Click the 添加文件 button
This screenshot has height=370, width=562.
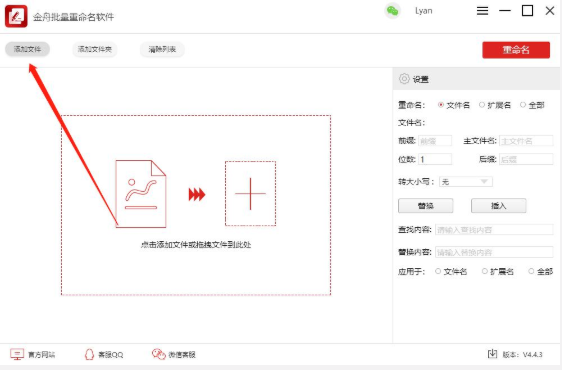pyautogui.click(x=27, y=49)
